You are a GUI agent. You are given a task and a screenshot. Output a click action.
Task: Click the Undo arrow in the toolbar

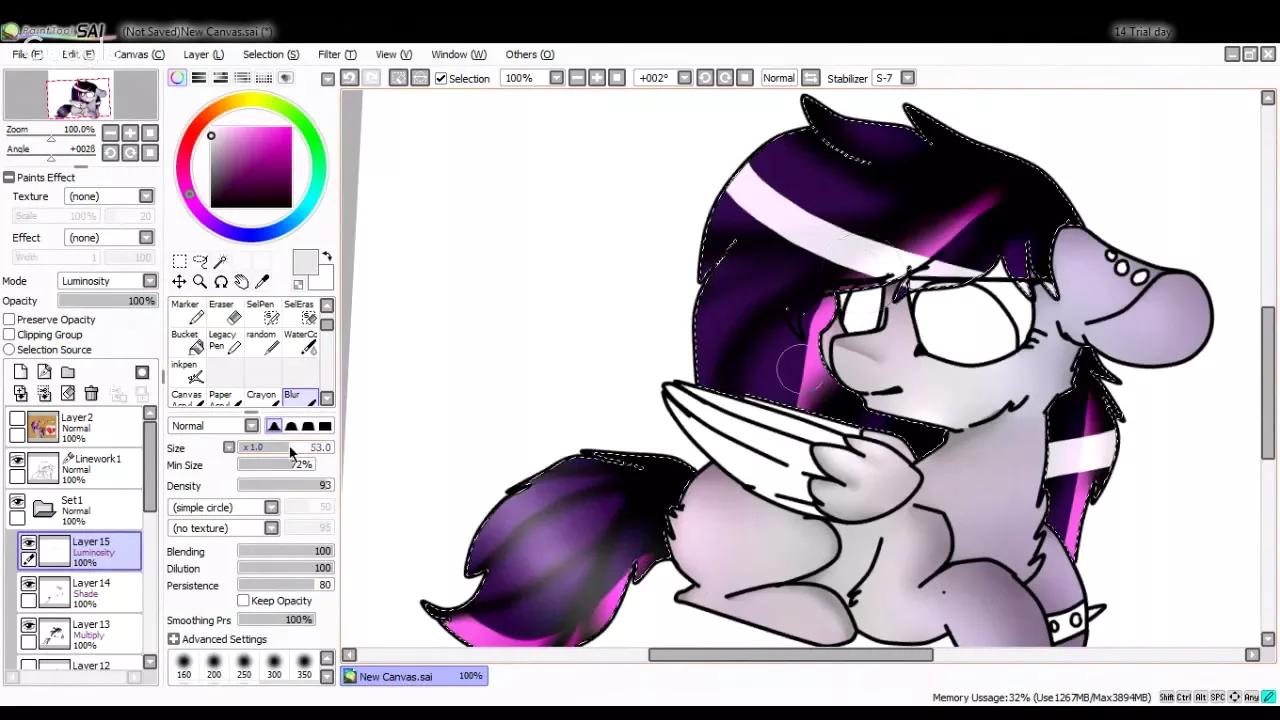tap(349, 78)
